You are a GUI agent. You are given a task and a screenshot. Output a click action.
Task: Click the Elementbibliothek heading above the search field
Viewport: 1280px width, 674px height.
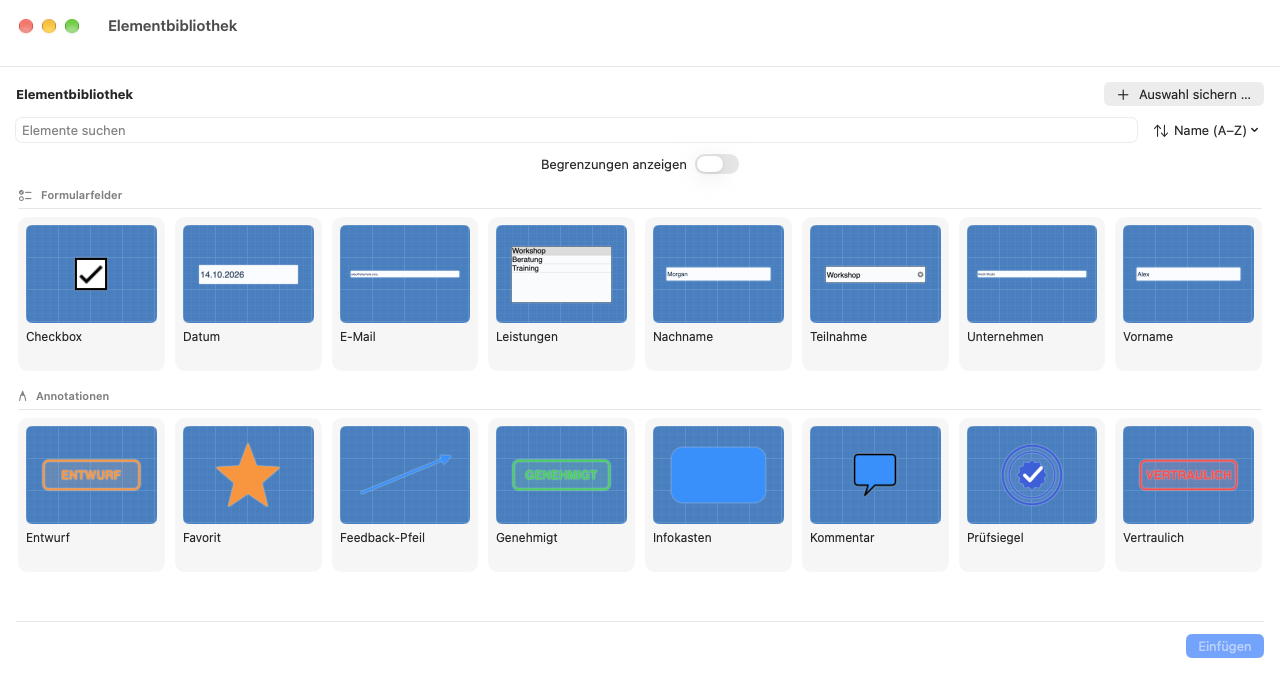tap(74, 94)
